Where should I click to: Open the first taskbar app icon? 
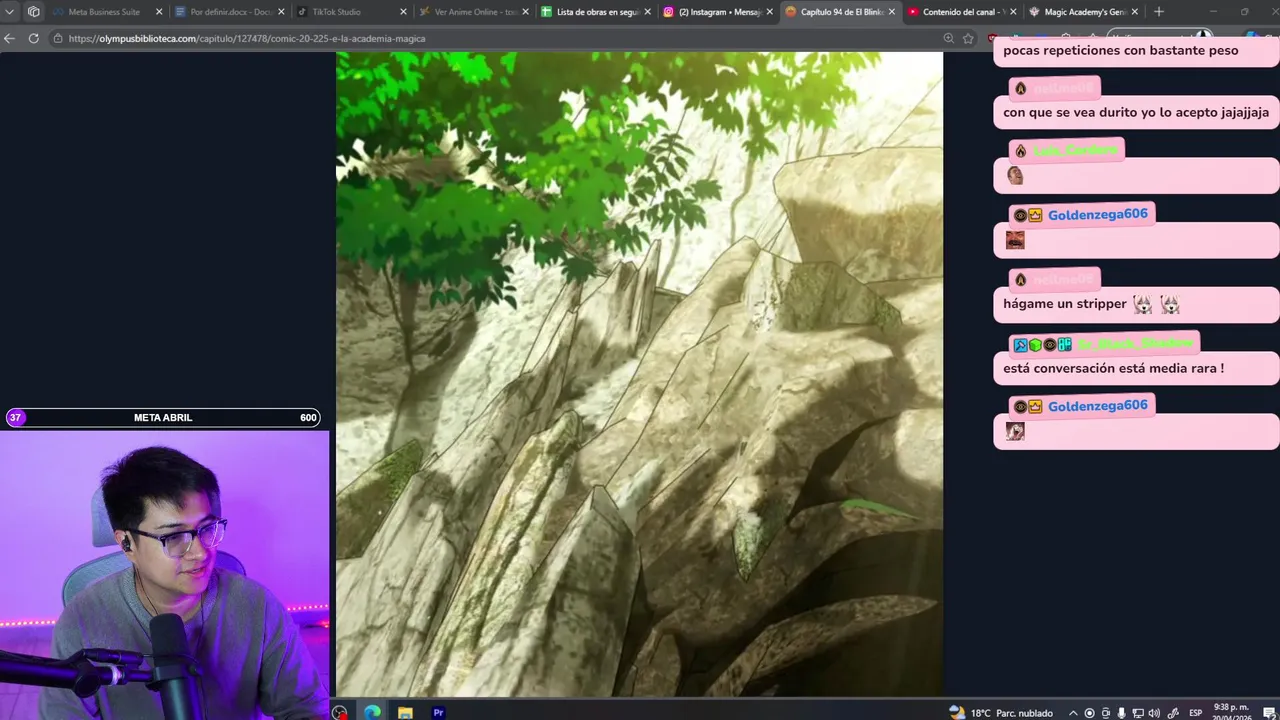340,712
